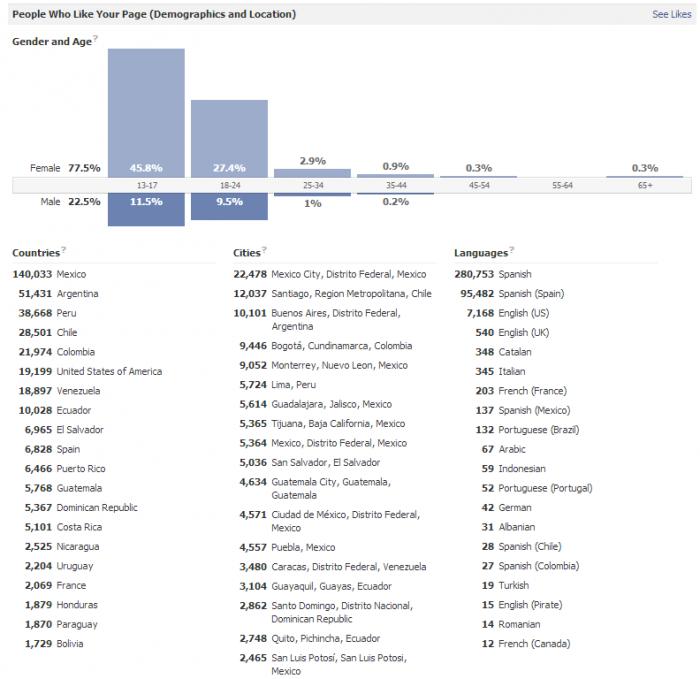This screenshot has height=679, width=700.
Task: Click the French (Canada) language row
Action: tap(526, 643)
